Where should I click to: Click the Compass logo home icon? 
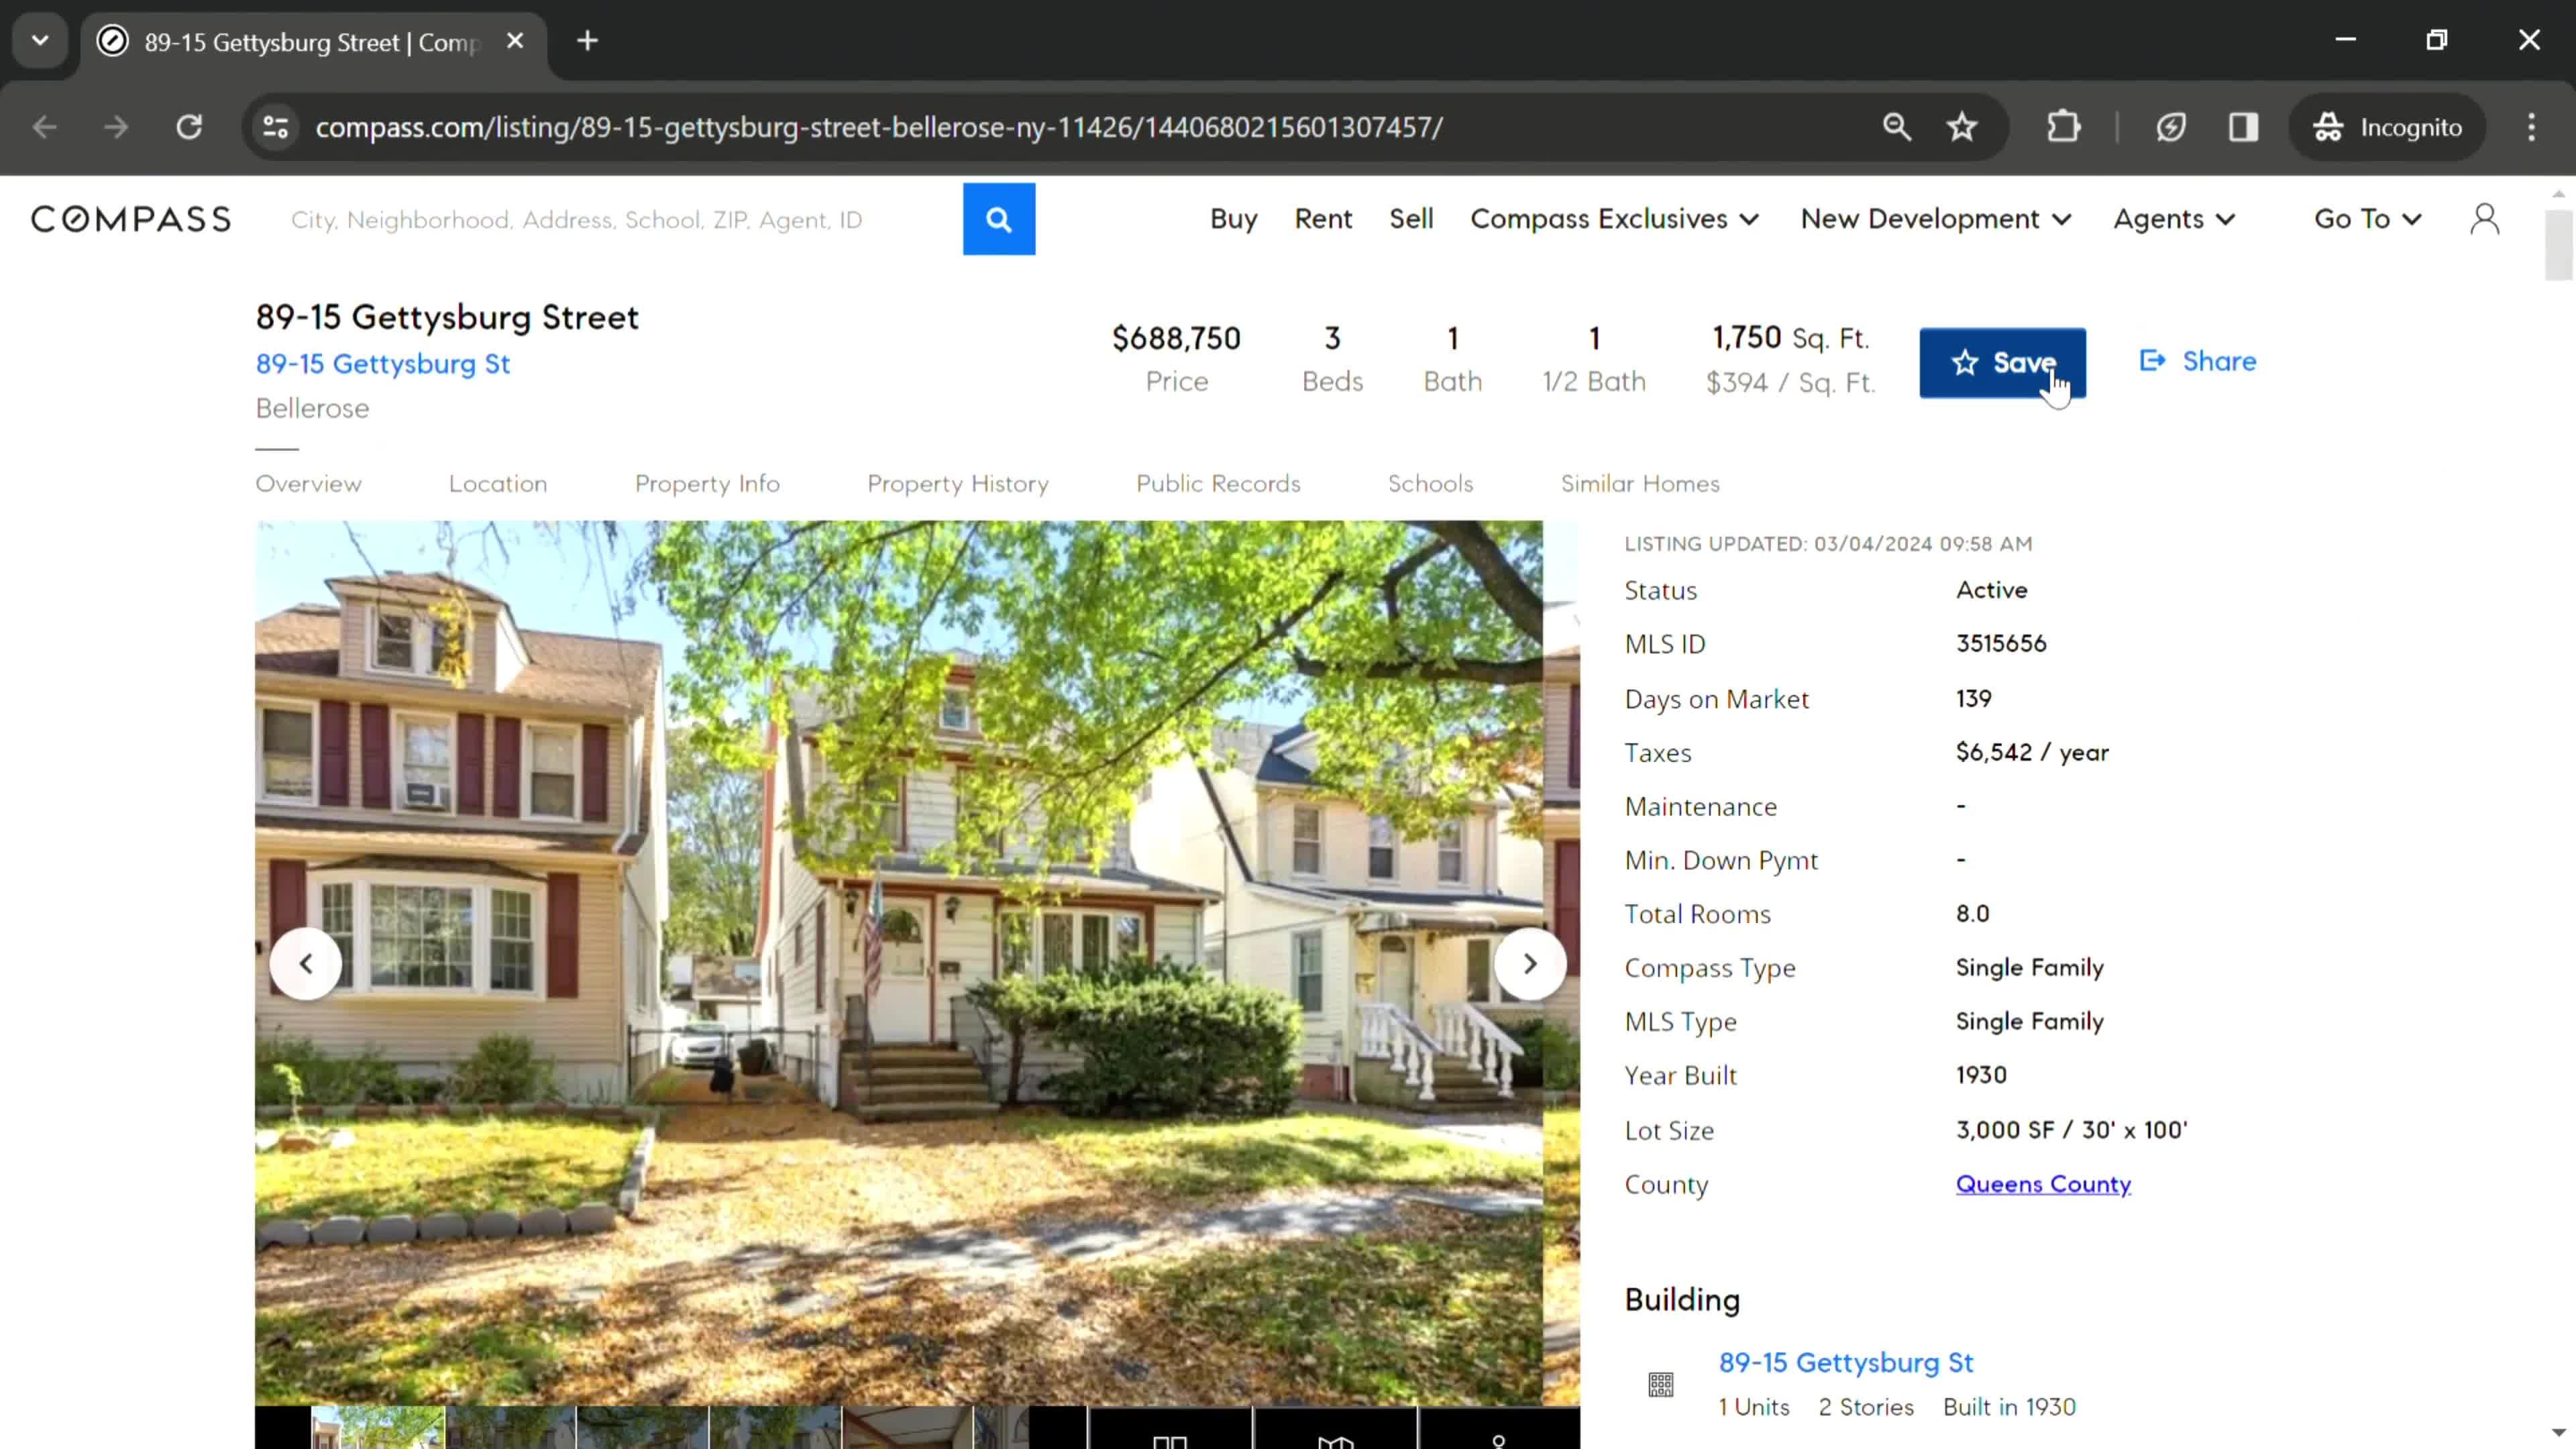(129, 217)
